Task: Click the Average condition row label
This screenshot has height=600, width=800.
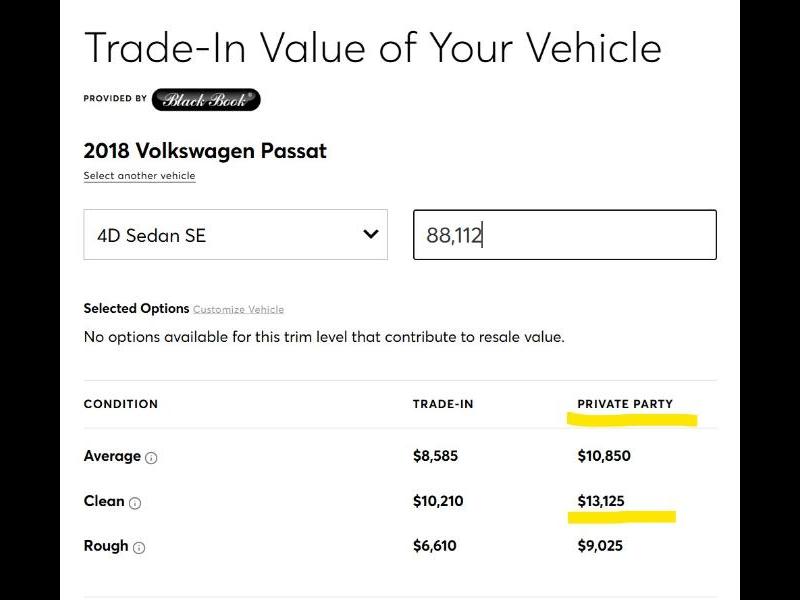Action: (x=113, y=456)
